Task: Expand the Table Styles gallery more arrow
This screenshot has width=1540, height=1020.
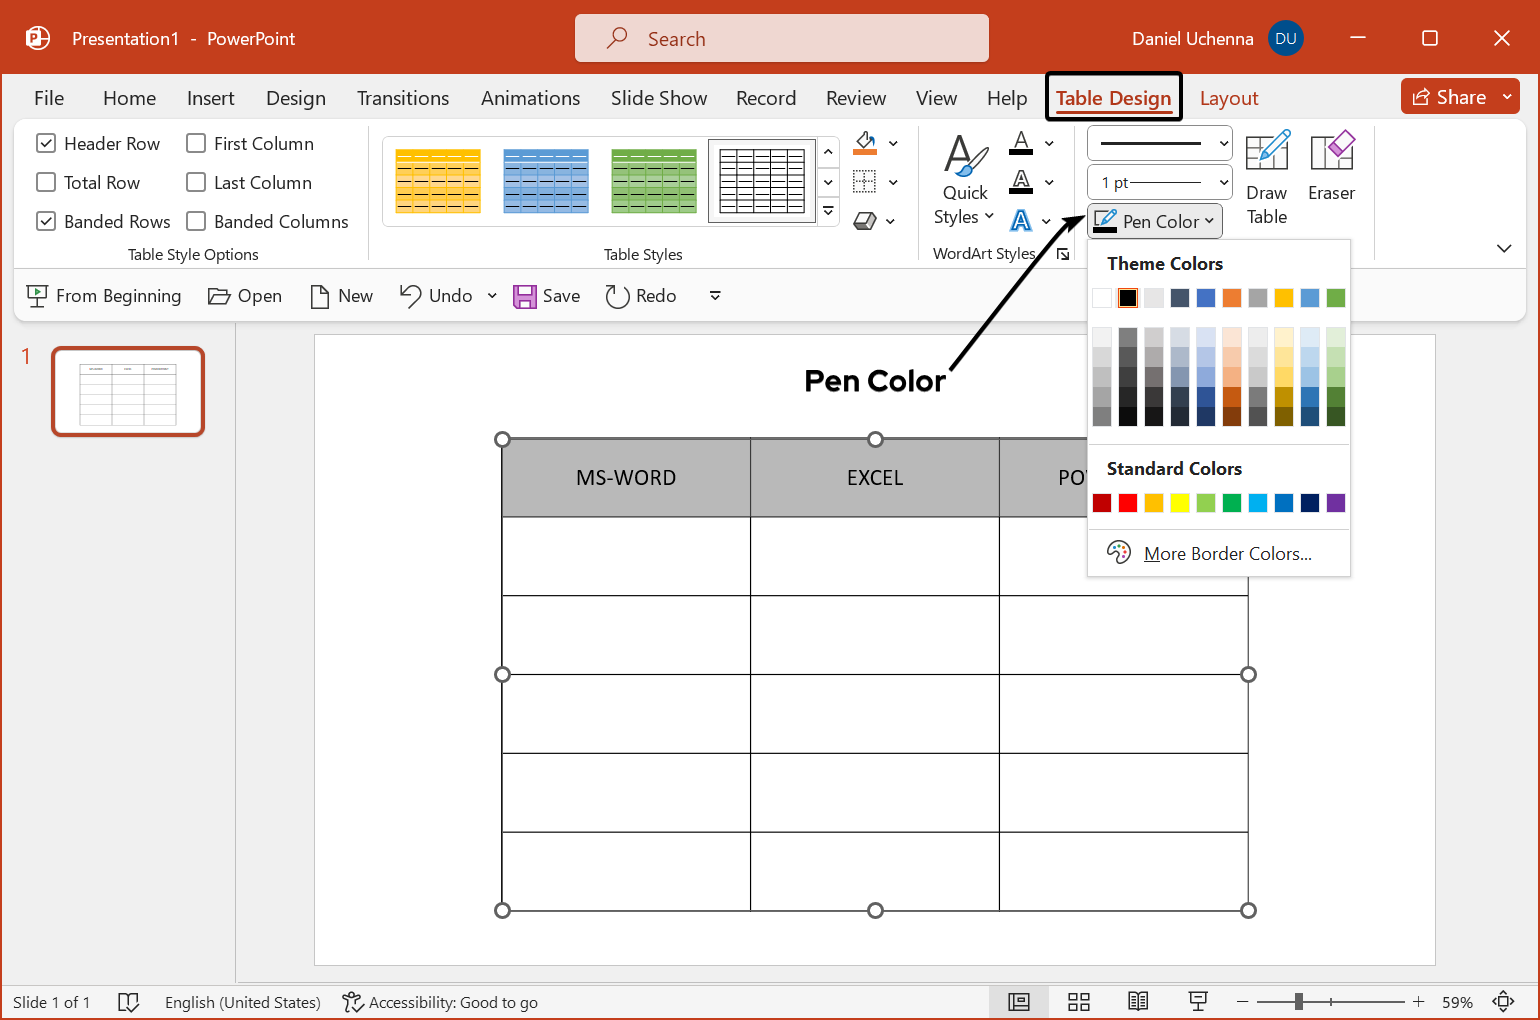Action: click(828, 212)
